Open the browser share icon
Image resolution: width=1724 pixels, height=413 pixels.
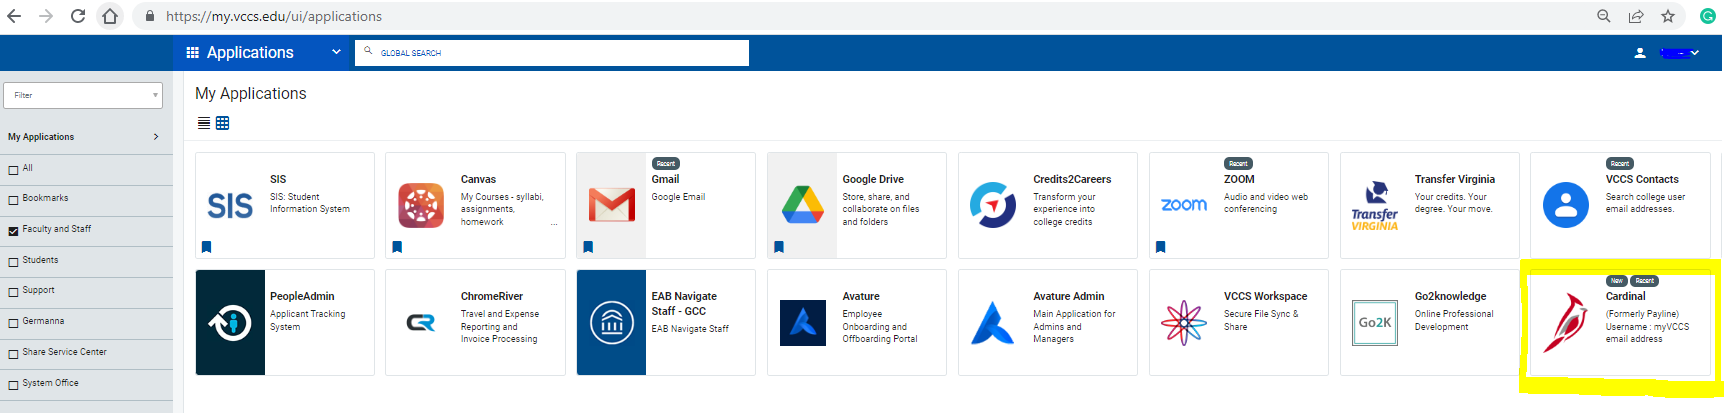click(1636, 16)
